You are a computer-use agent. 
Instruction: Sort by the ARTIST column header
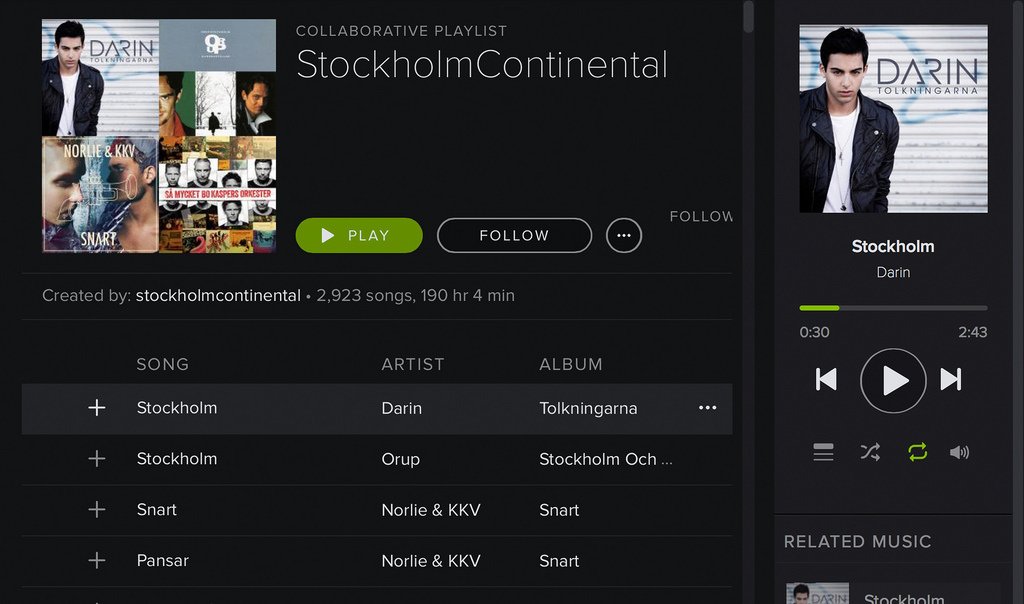(x=412, y=365)
